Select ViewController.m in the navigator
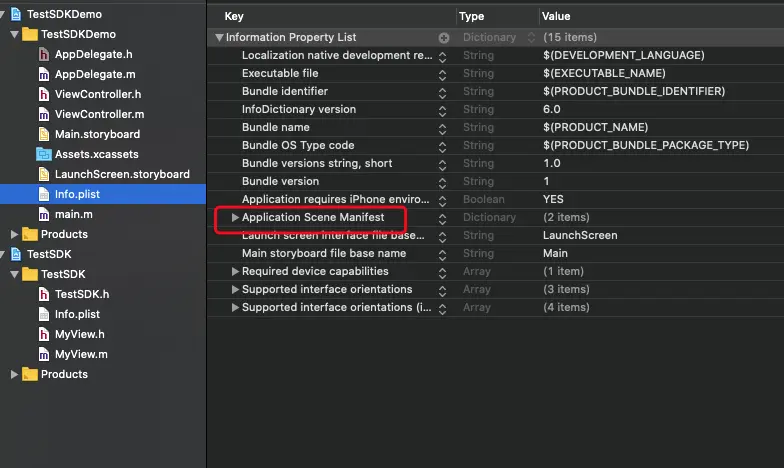 [99, 114]
